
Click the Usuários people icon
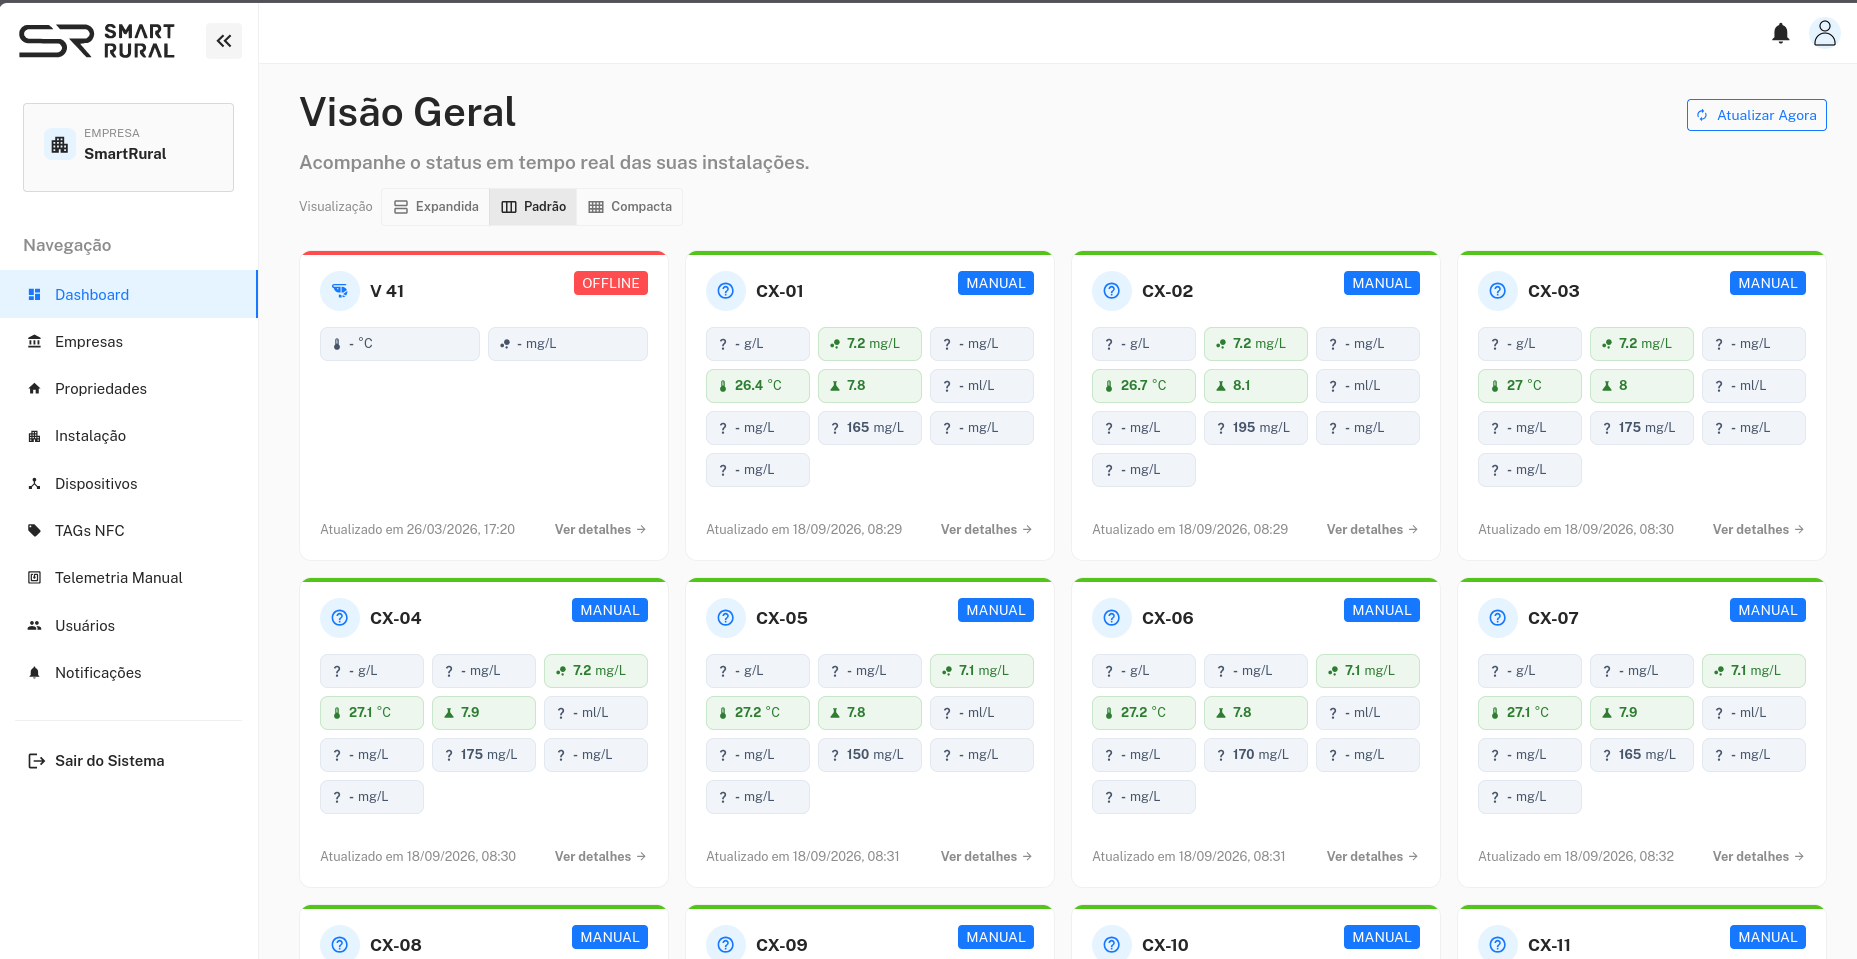pos(34,625)
